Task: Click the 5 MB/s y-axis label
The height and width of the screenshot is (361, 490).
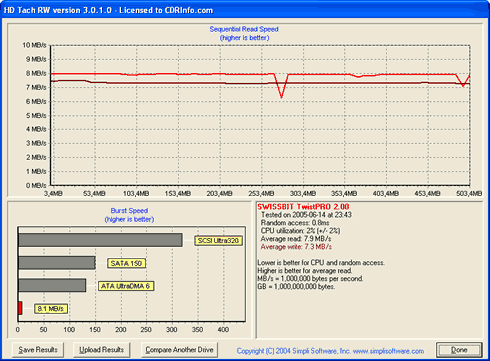Action: point(36,115)
